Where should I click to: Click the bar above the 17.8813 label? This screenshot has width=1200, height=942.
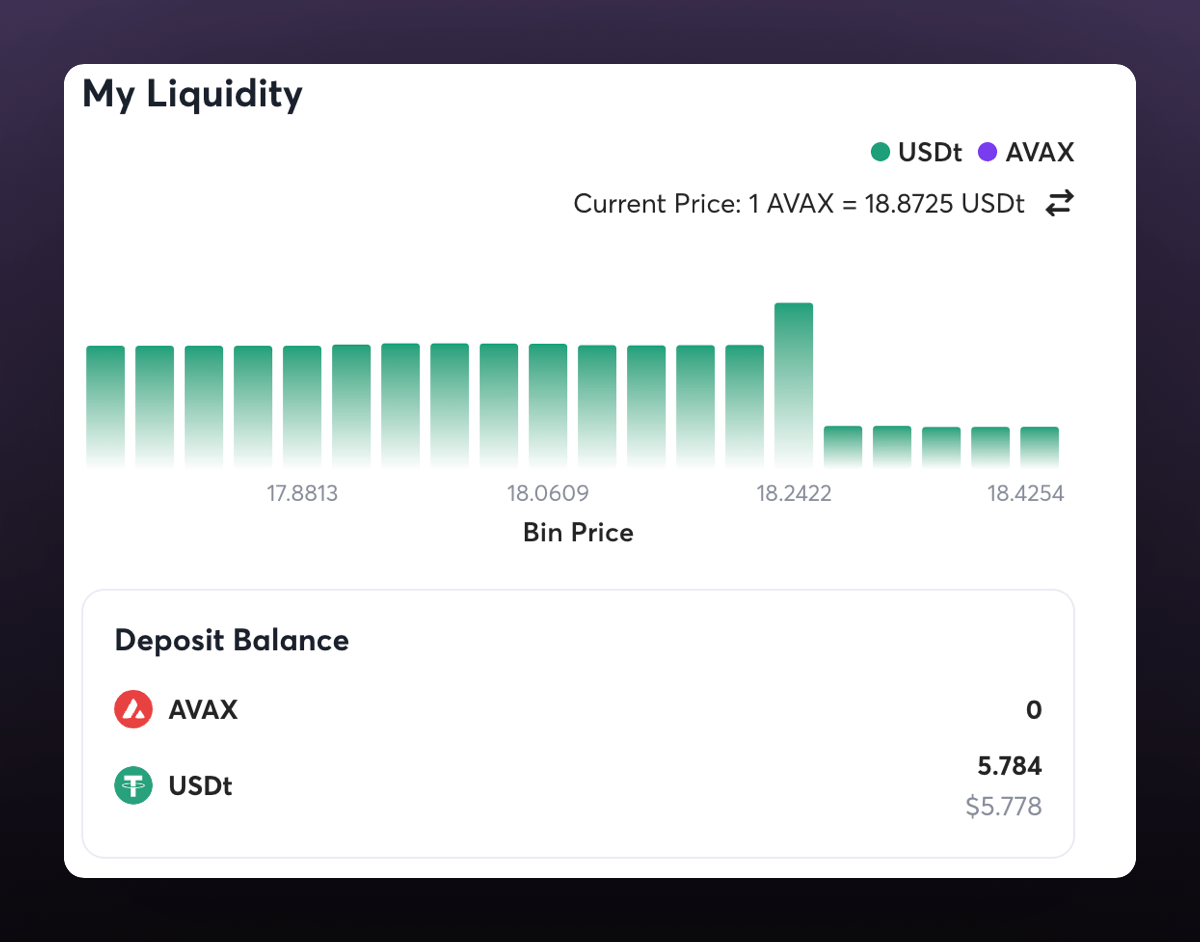302,406
